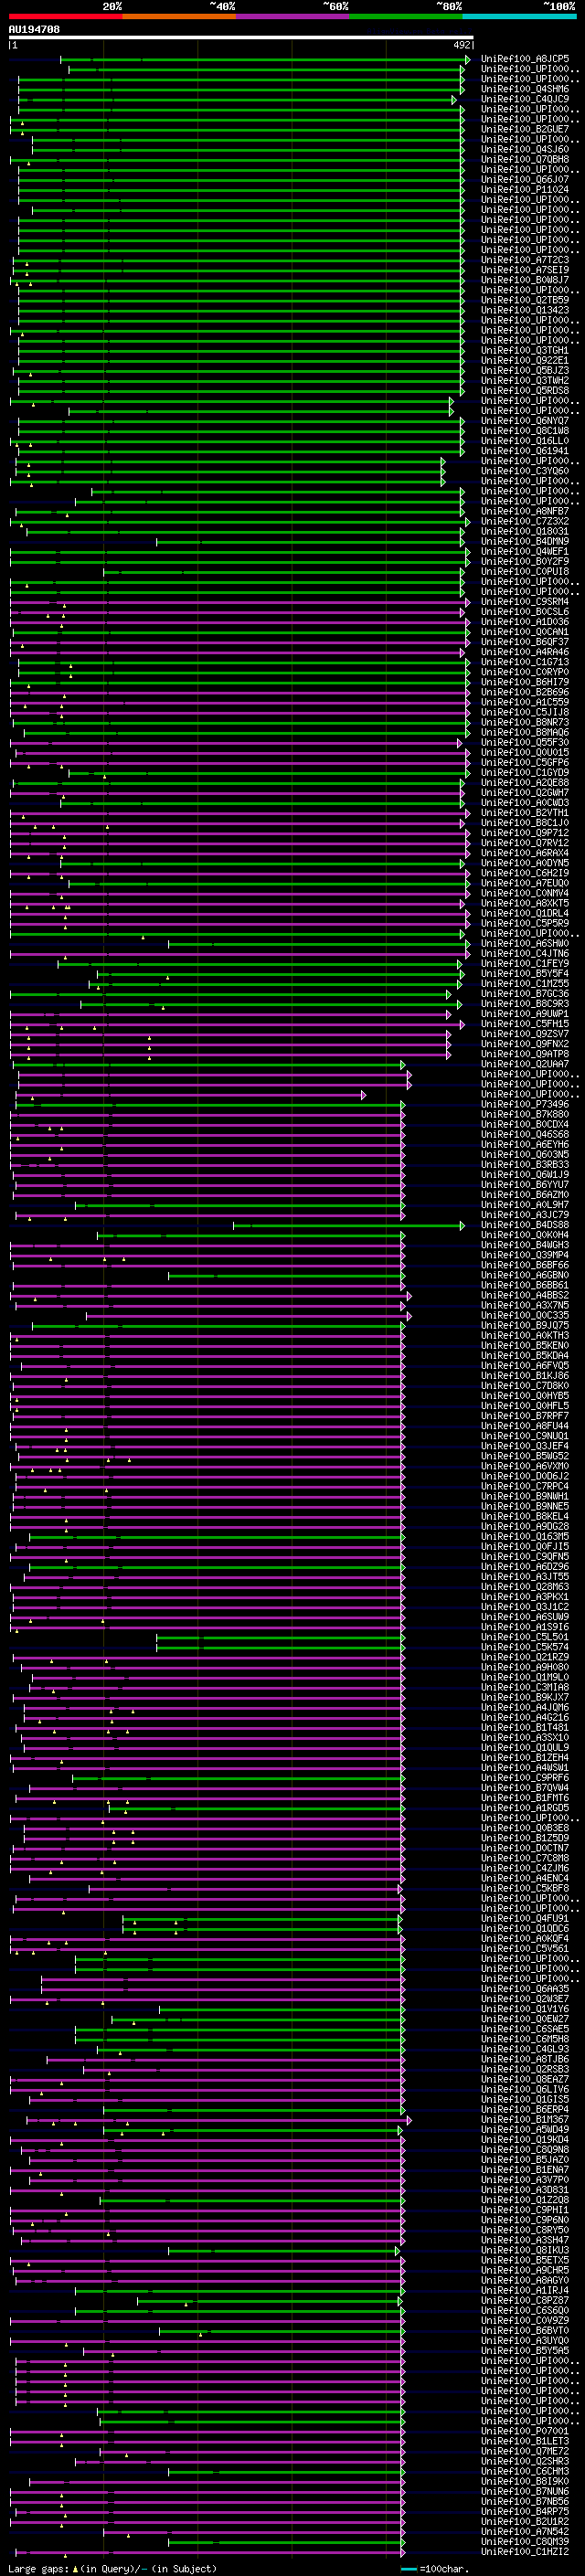Click hit label UniRef100_Q3TGH1
This screenshot has height=2576, width=585.
pos(525,351)
